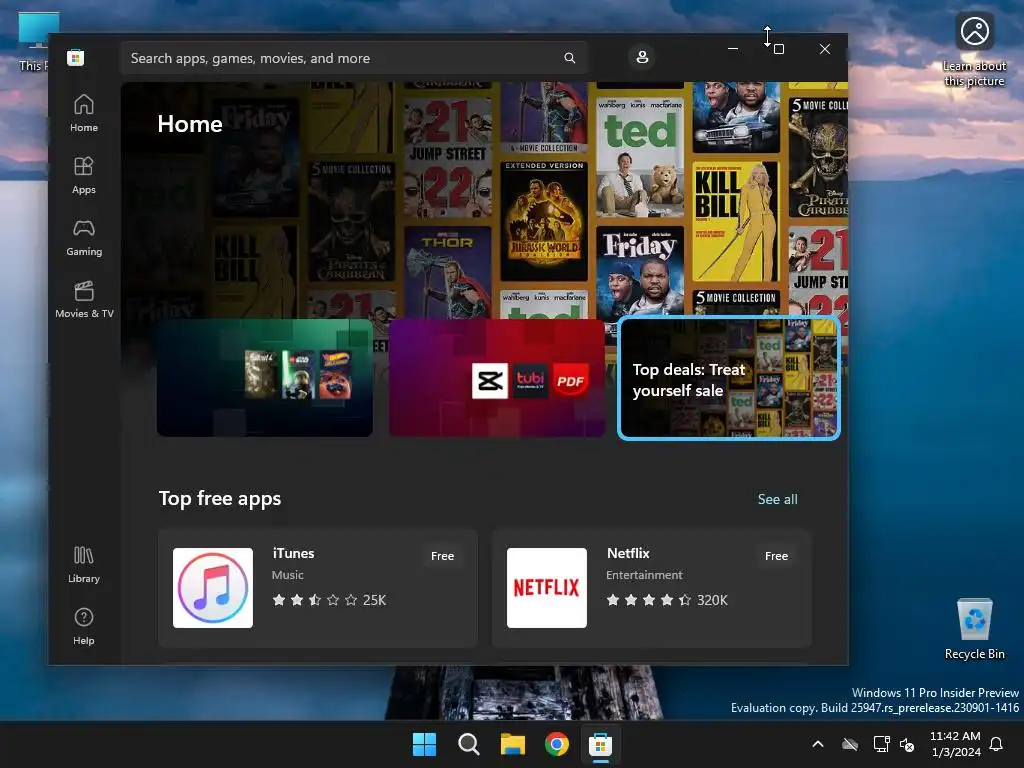The image size is (1024, 768).
Task: Click Learn about this picture desktop icon
Action: (974, 50)
